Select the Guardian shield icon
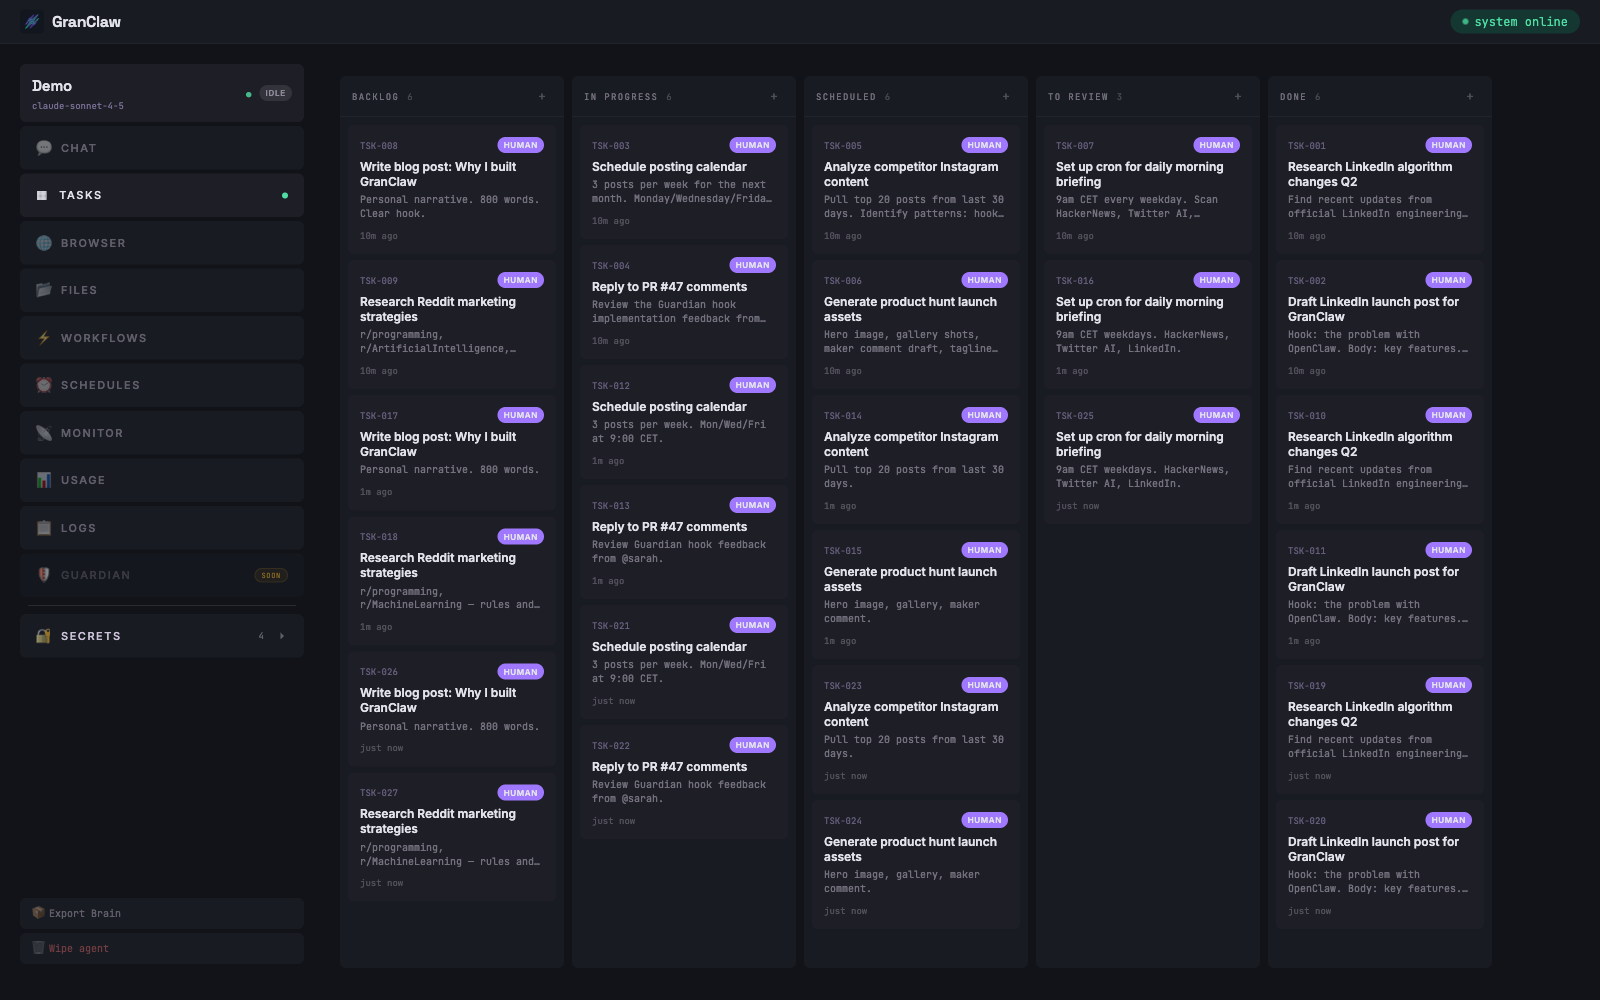 pos(43,574)
